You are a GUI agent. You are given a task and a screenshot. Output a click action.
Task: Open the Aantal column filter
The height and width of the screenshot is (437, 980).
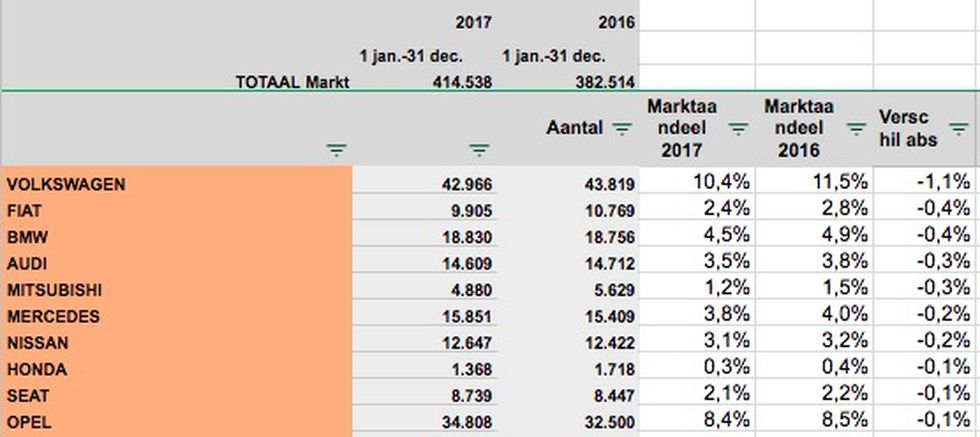point(622,129)
